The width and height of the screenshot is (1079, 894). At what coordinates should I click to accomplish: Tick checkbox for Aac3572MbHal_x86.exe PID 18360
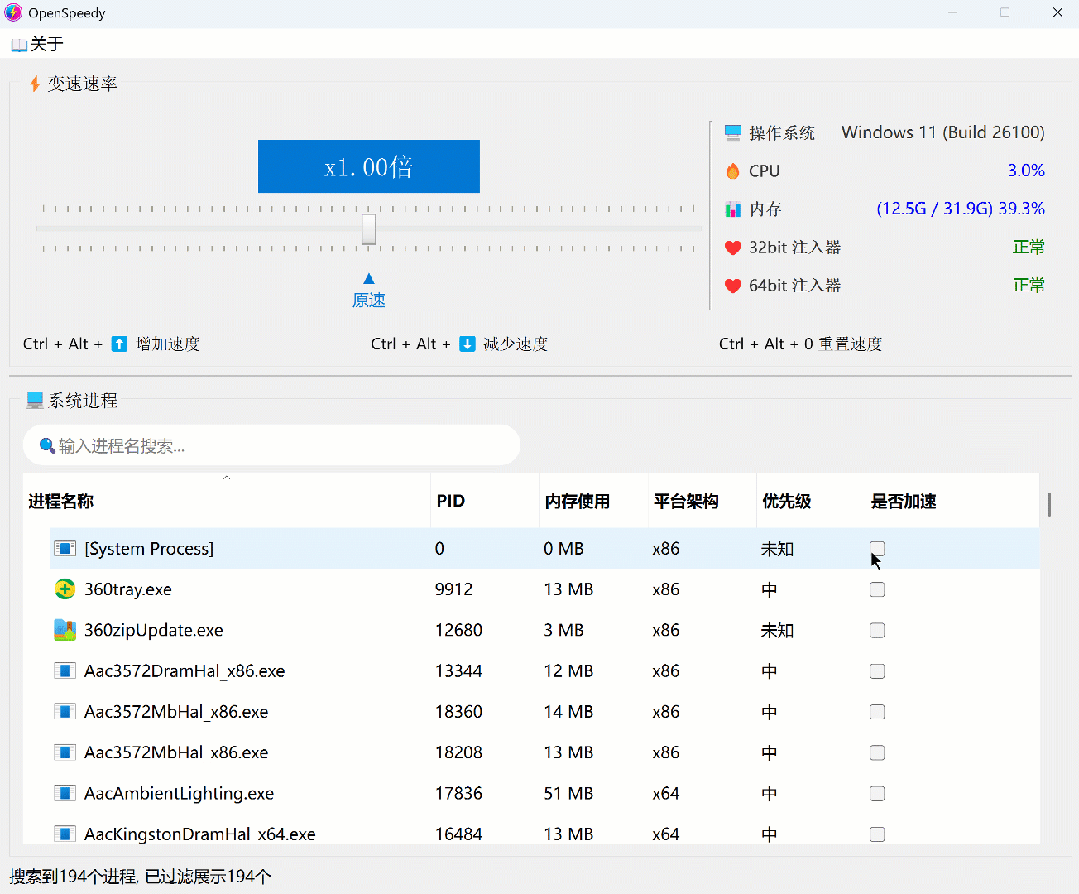(x=877, y=712)
